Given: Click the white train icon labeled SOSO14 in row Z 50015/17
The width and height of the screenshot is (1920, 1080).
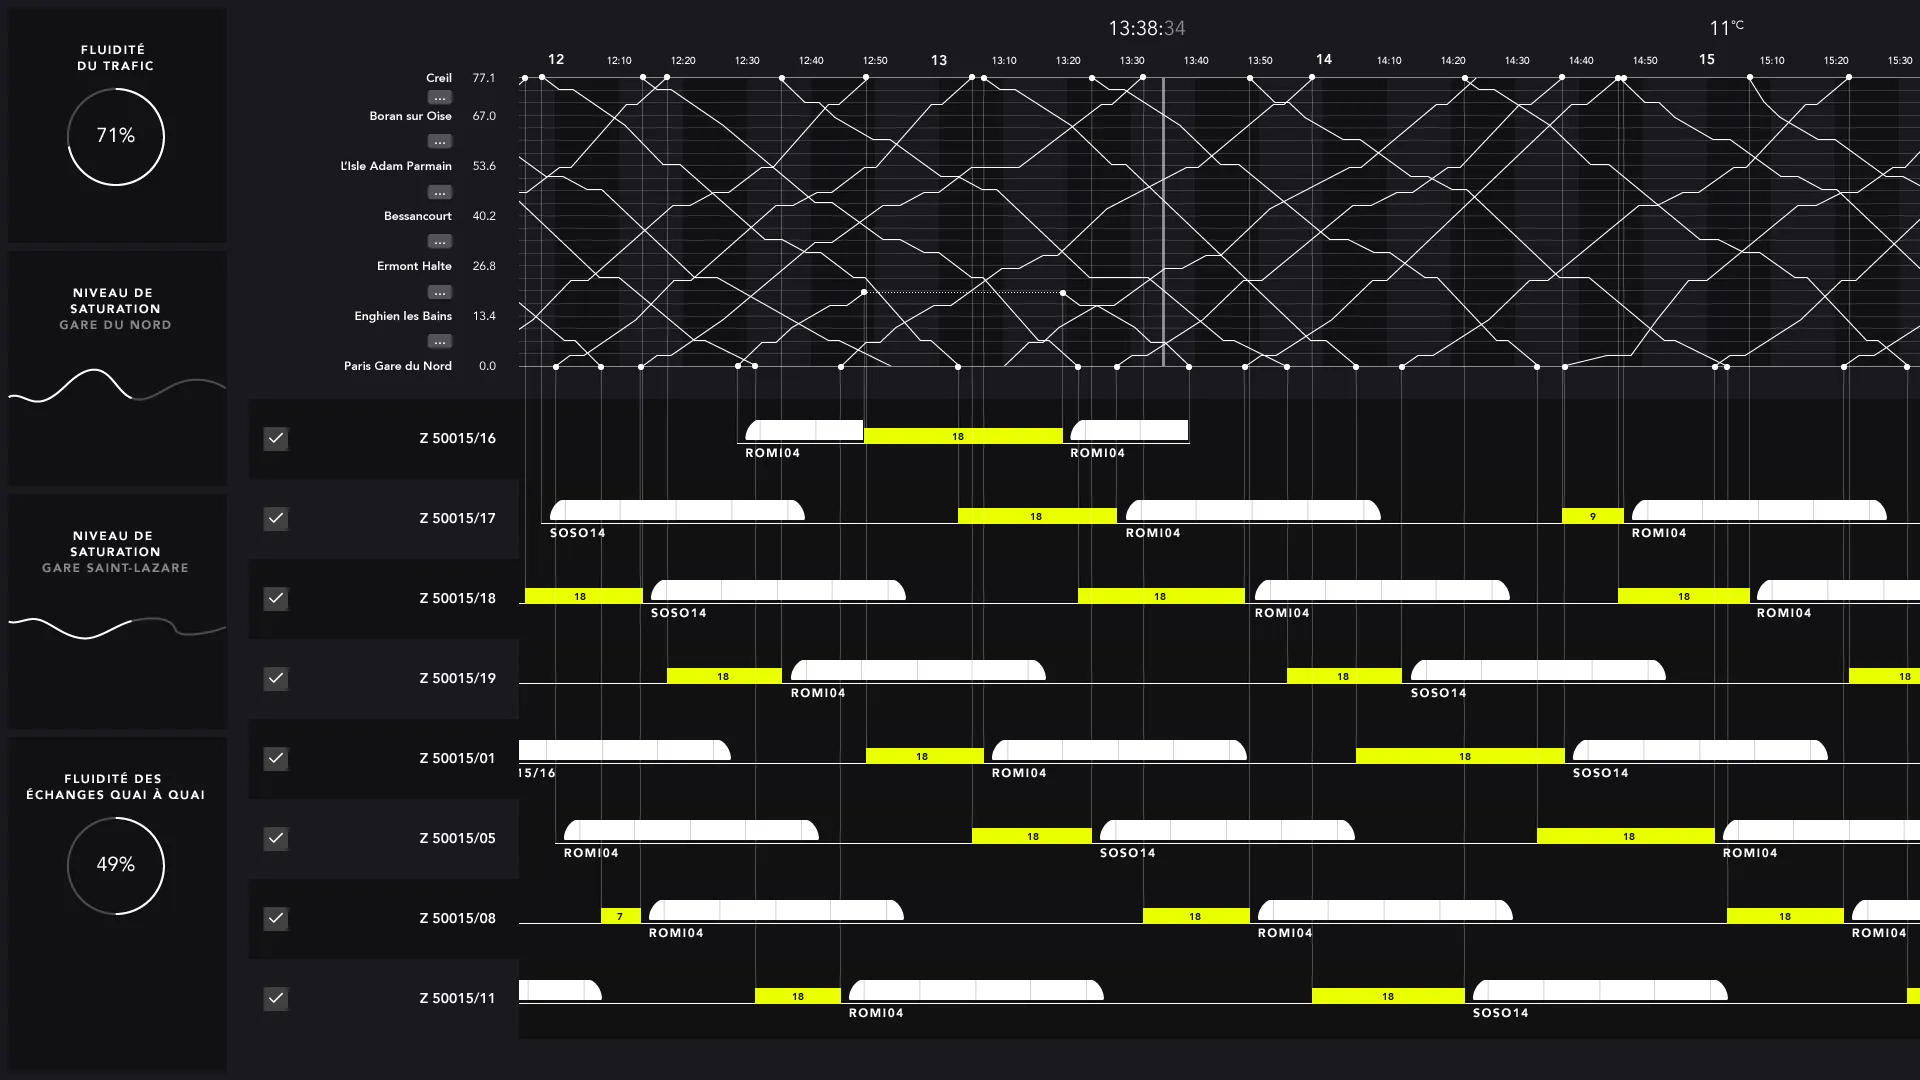Looking at the screenshot, I should pos(676,510).
